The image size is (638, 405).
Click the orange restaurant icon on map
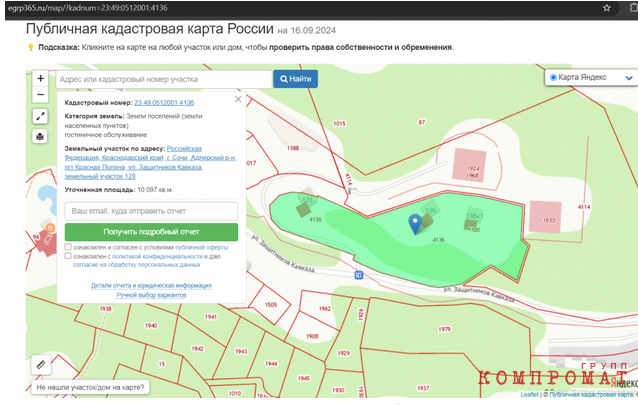click(x=50, y=228)
